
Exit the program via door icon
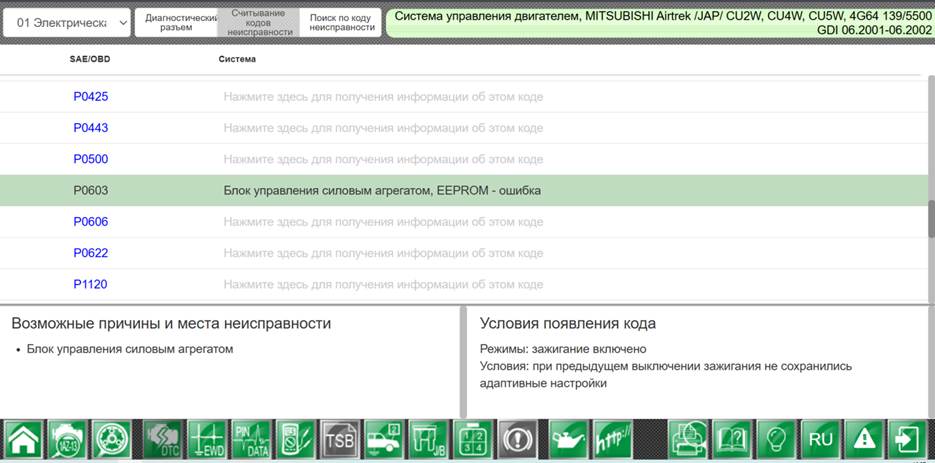click(908, 440)
